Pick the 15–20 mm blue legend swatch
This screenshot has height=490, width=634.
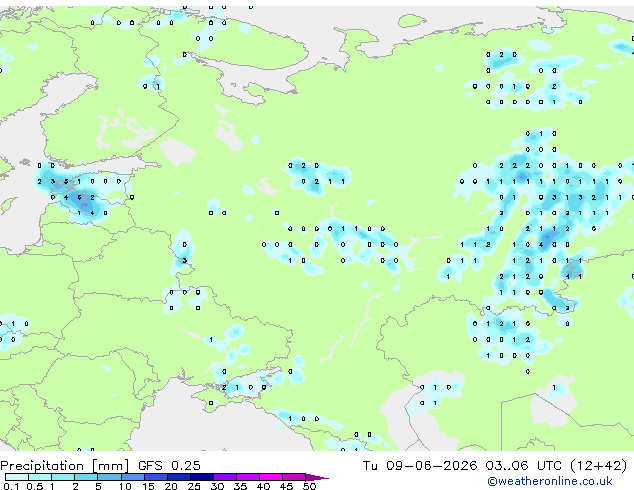[x=156, y=477]
